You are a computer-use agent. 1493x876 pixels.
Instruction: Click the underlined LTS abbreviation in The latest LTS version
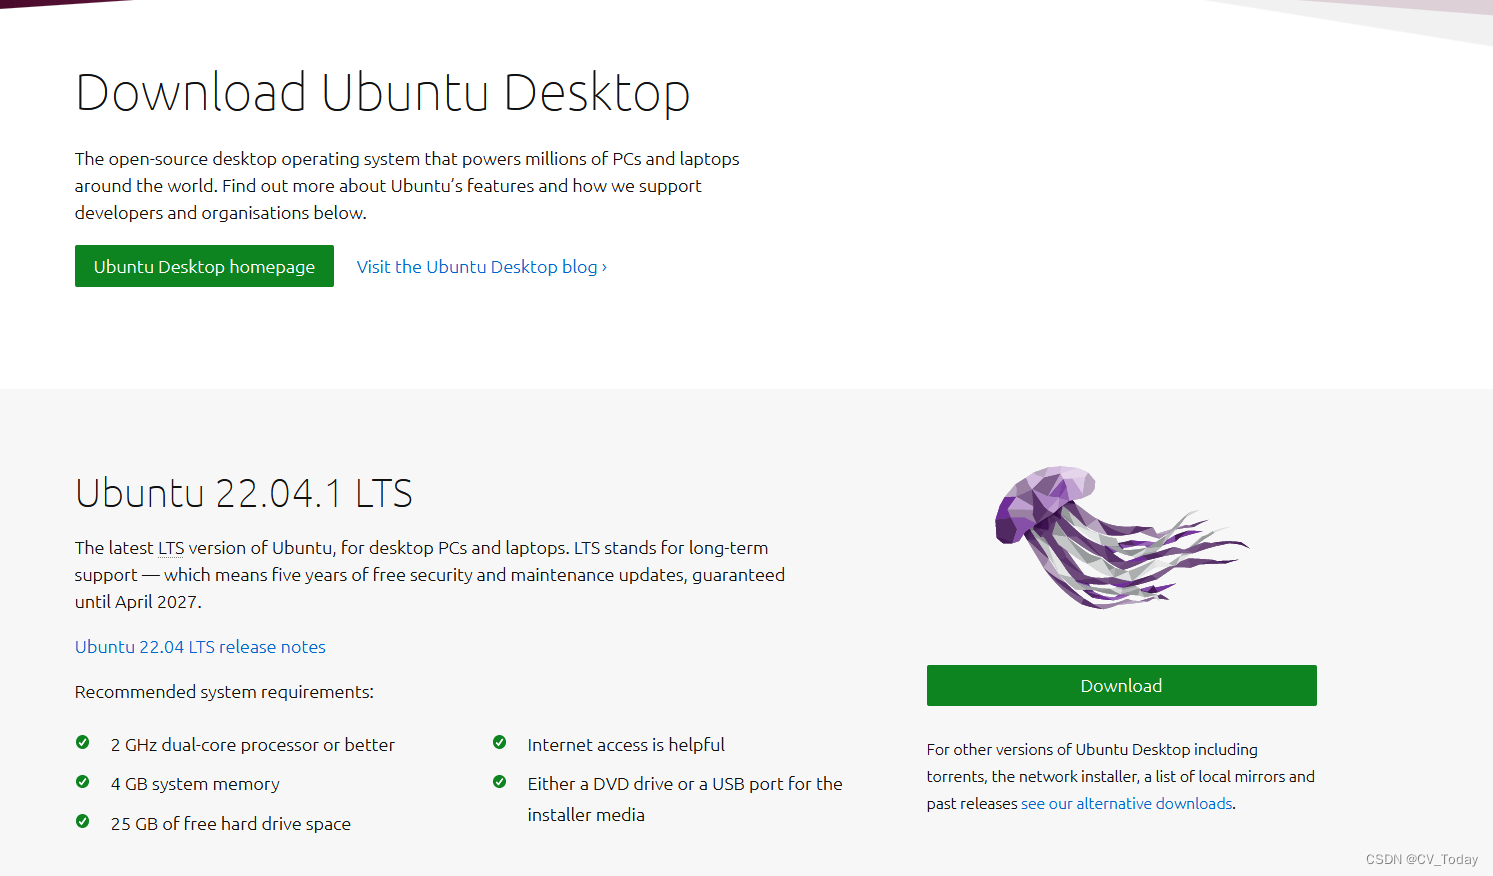pos(171,548)
